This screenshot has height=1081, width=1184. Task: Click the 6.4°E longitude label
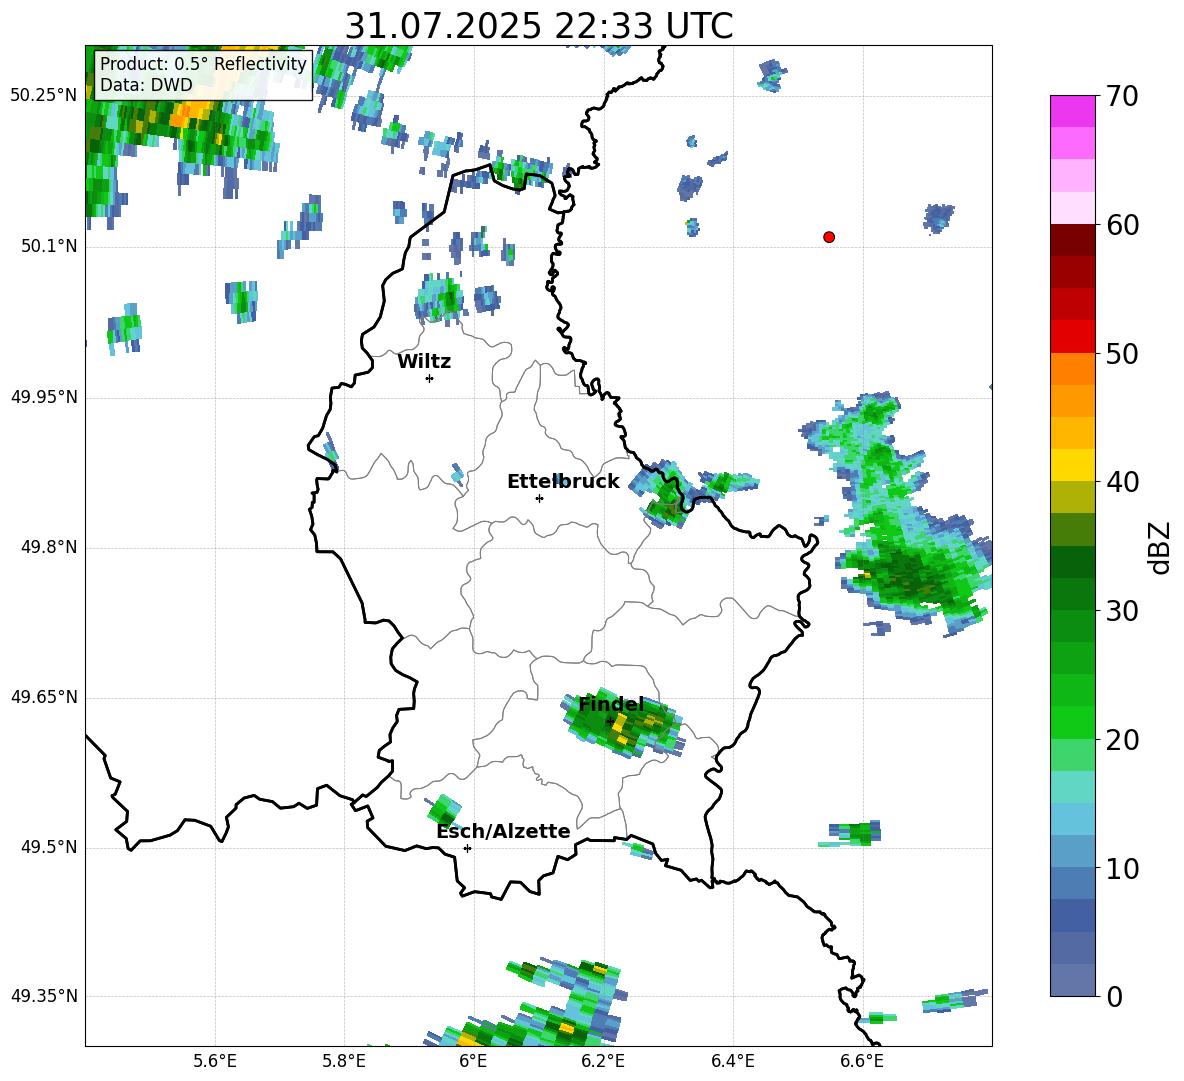732,1061
